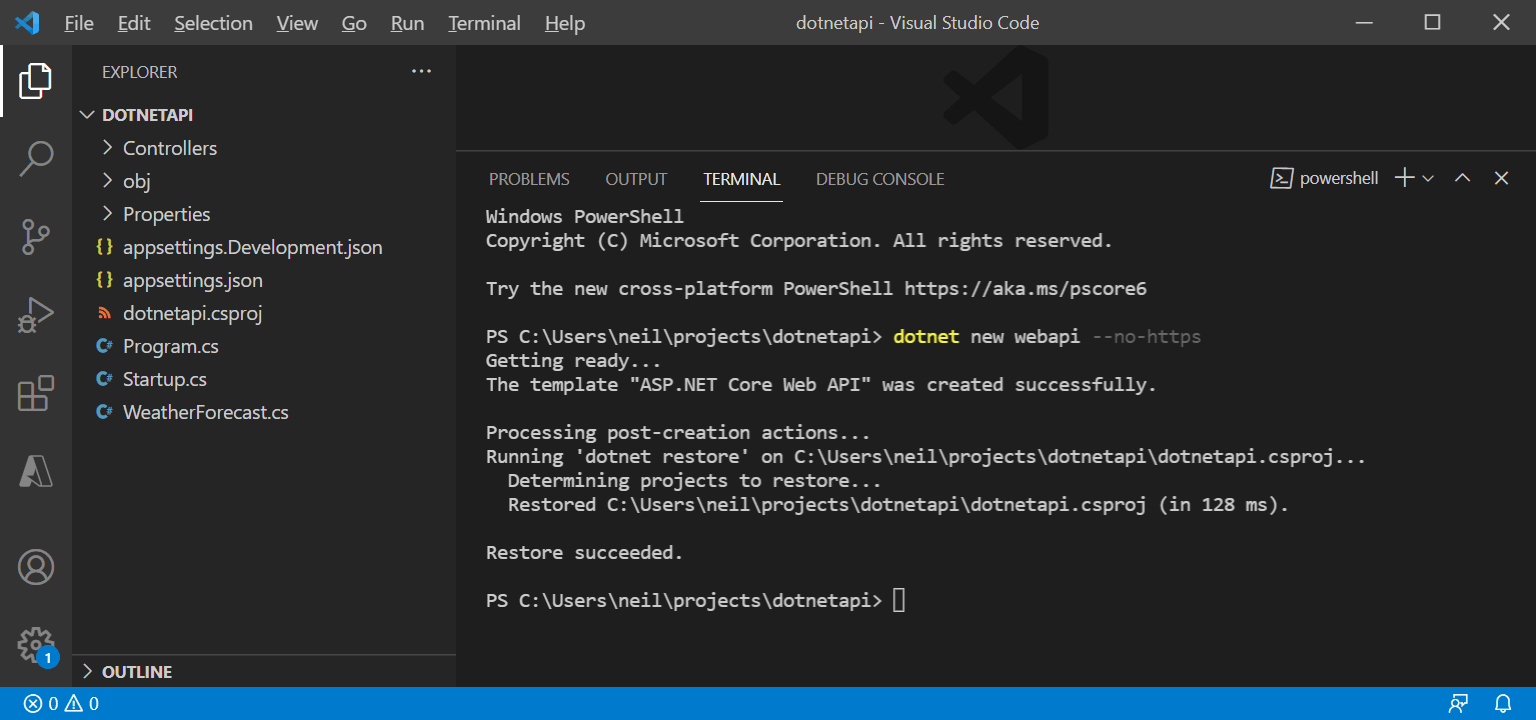Open the Manage gear settings icon

(x=36, y=645)
